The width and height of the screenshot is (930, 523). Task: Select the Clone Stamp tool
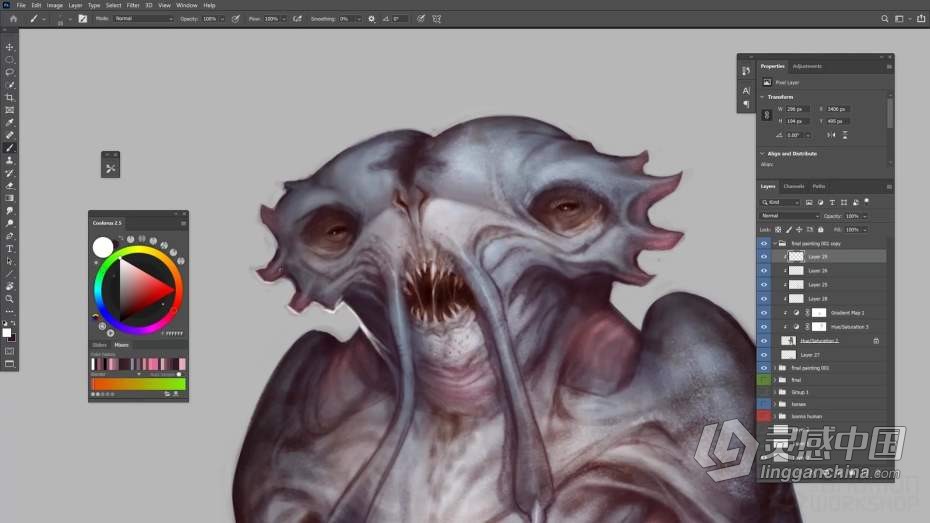pos(9,160)
